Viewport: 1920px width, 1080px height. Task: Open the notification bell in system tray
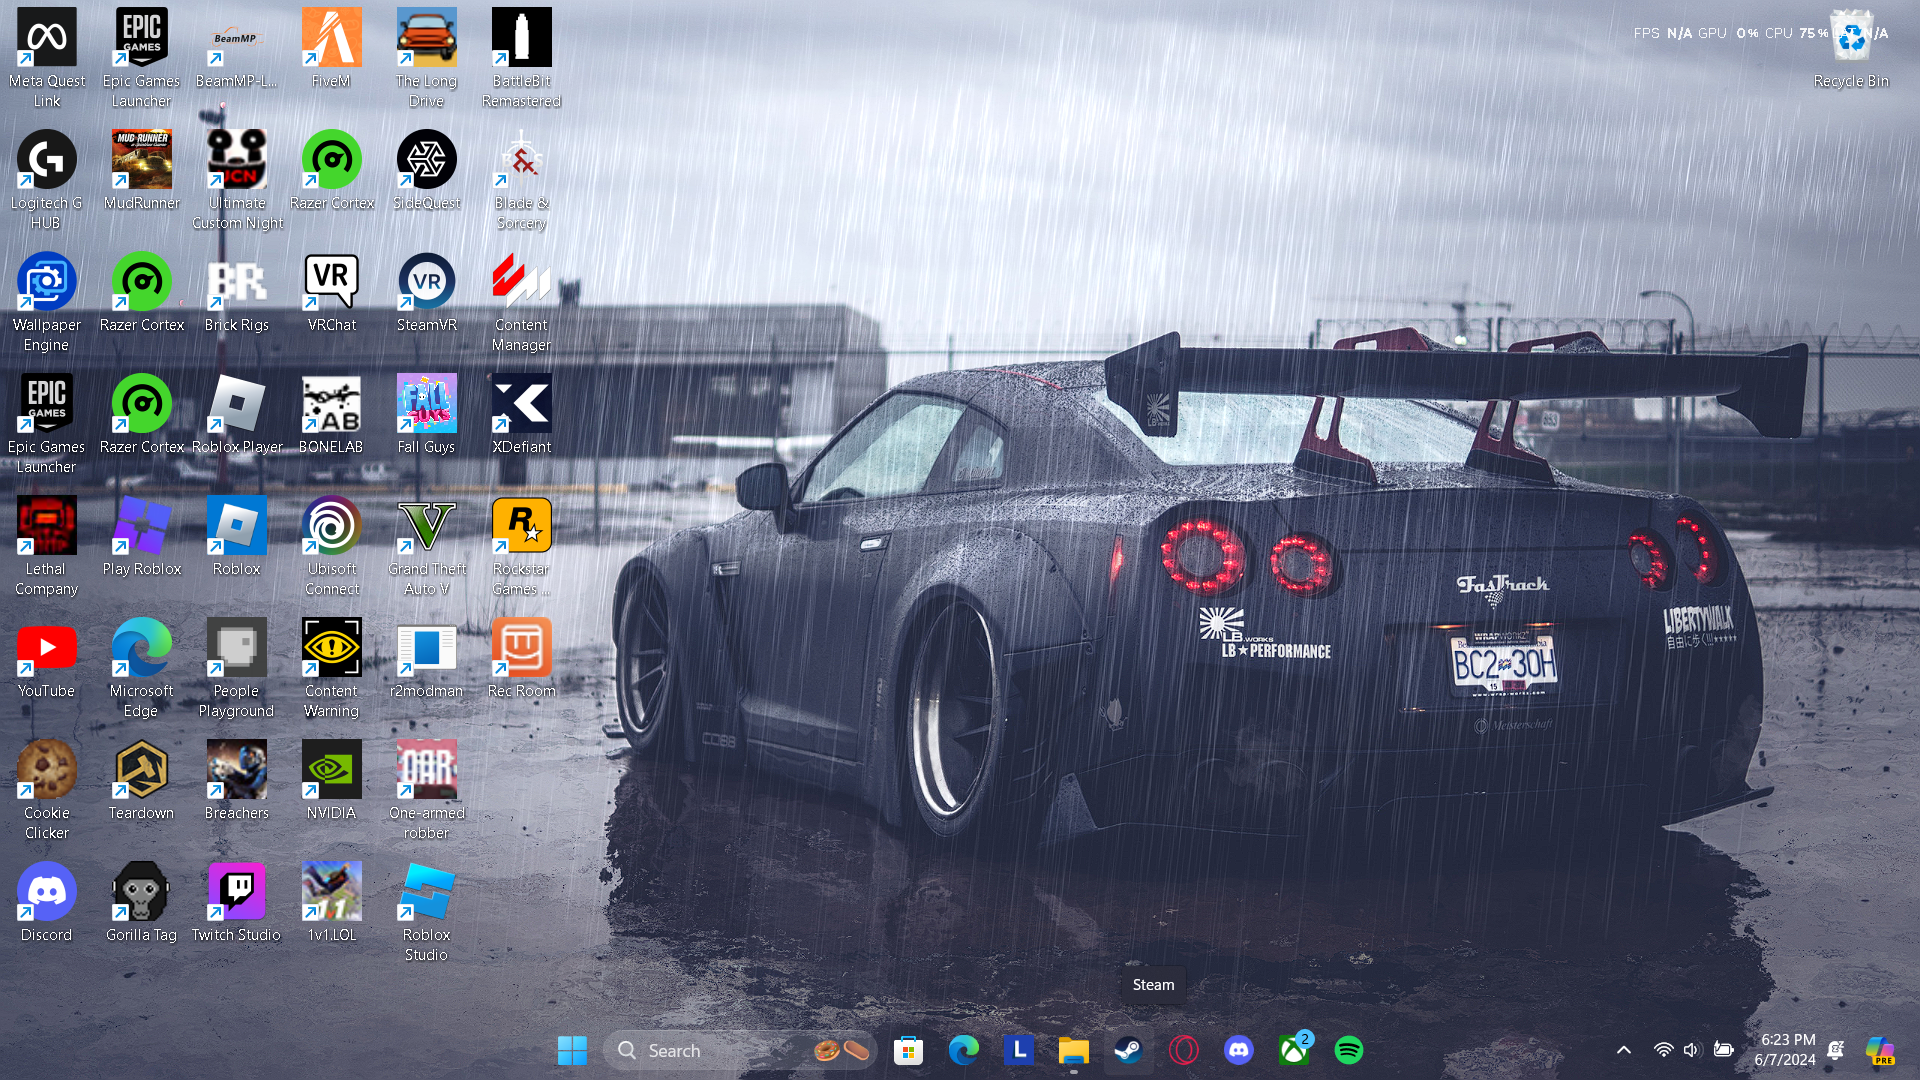pos(1836,1050)
